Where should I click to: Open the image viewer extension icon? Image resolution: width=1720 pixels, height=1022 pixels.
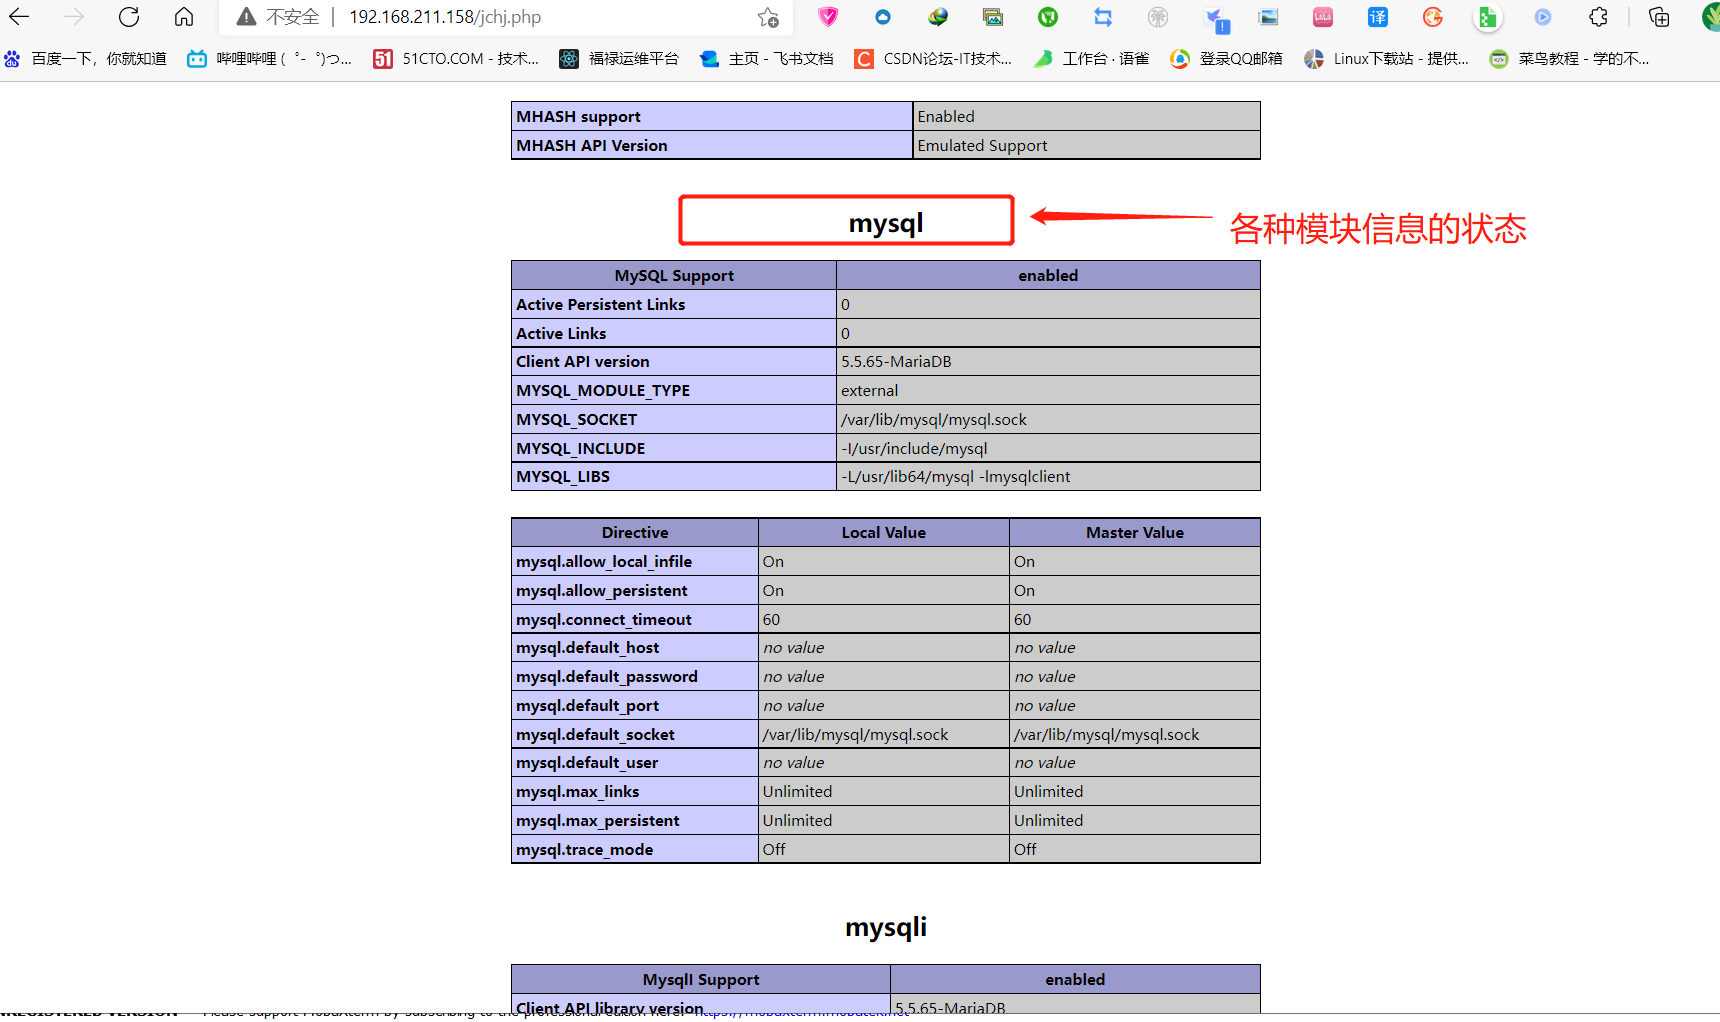tap(1268, 17)
